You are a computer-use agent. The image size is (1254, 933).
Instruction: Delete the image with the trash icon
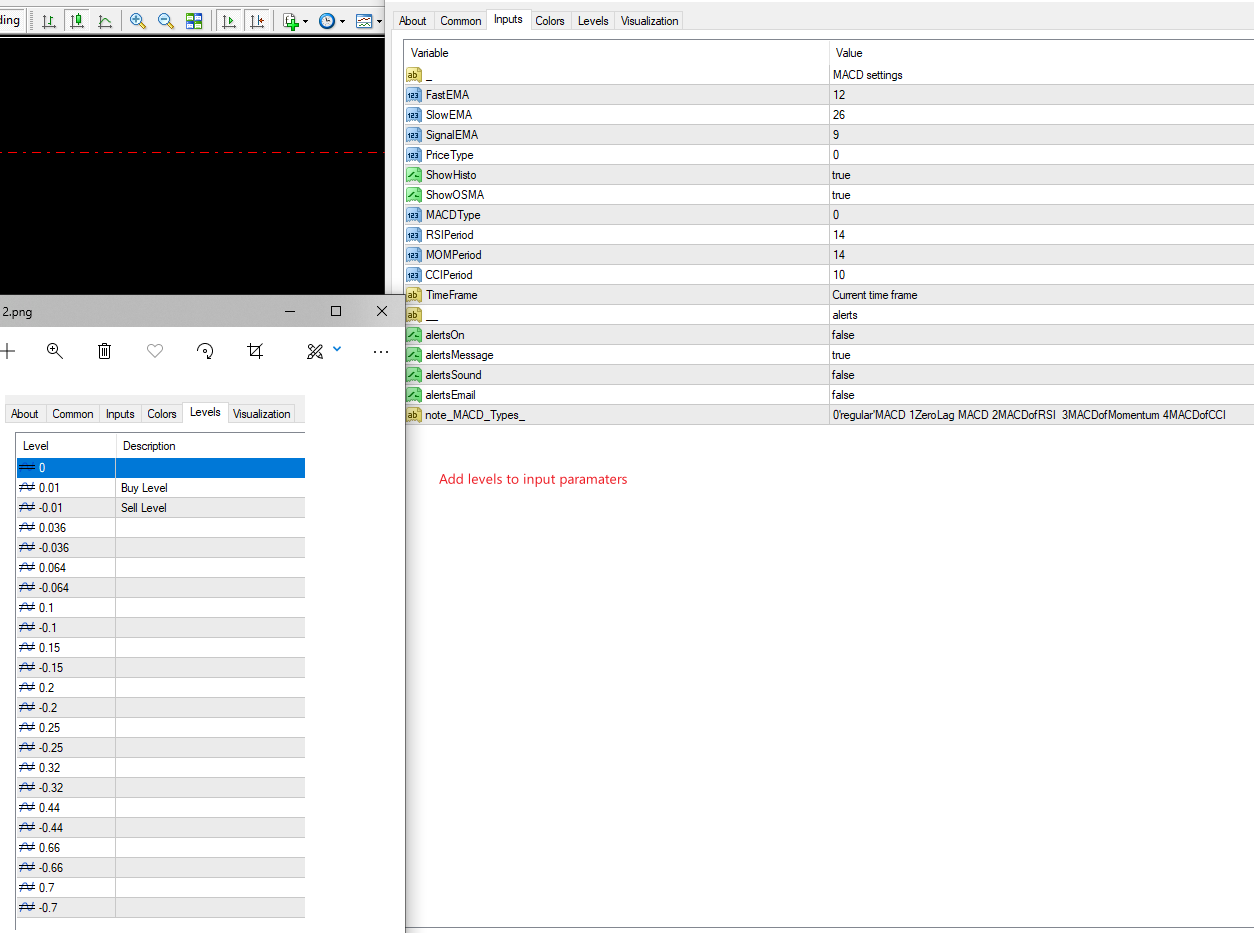(104, 351)
